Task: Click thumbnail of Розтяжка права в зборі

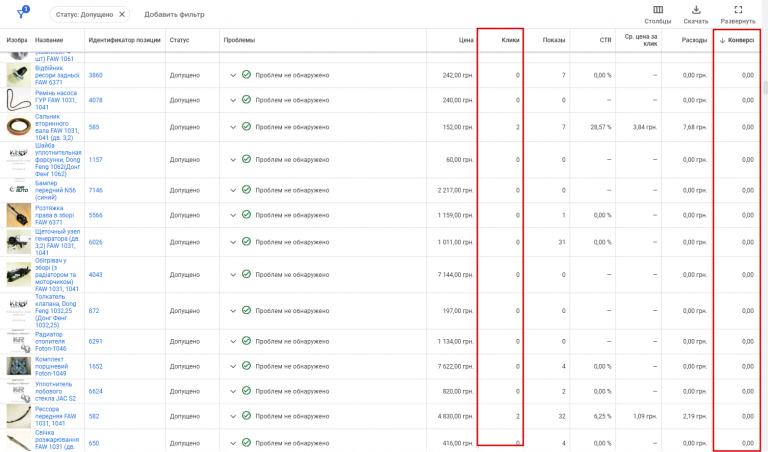Action: coord(19,215)
